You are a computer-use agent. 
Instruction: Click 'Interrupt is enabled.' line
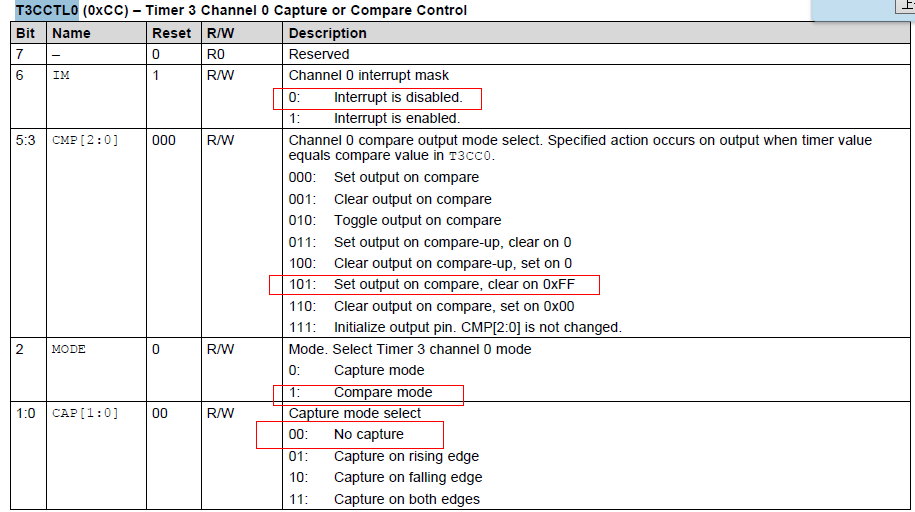[374, 119]
